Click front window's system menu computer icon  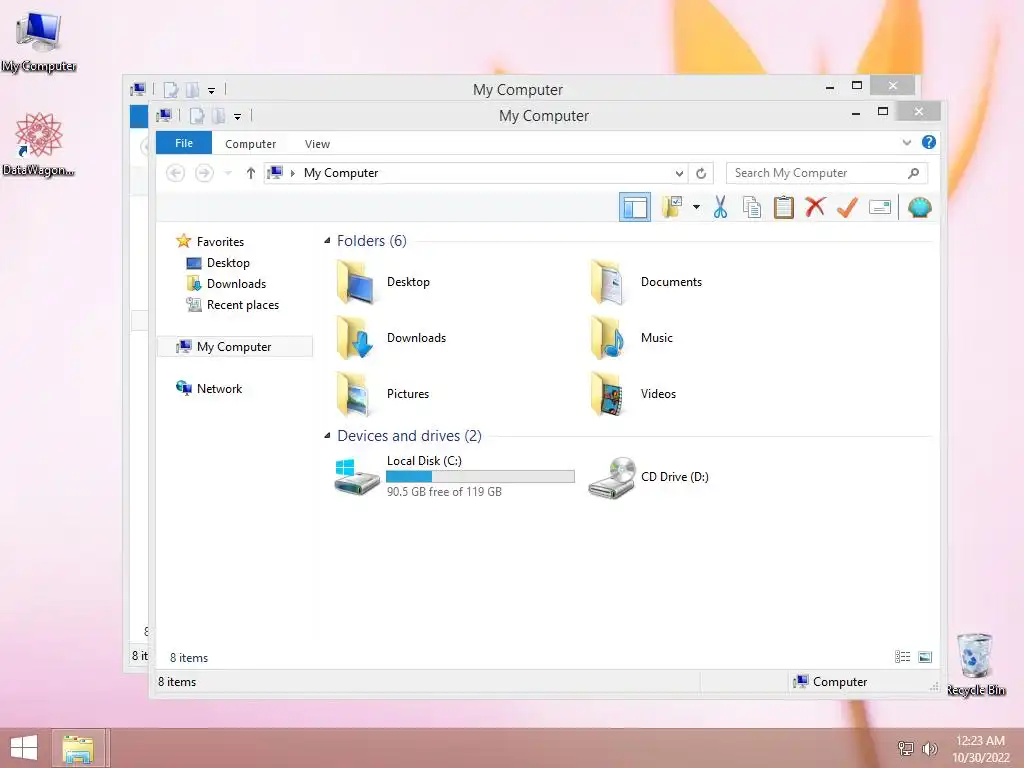164,116
